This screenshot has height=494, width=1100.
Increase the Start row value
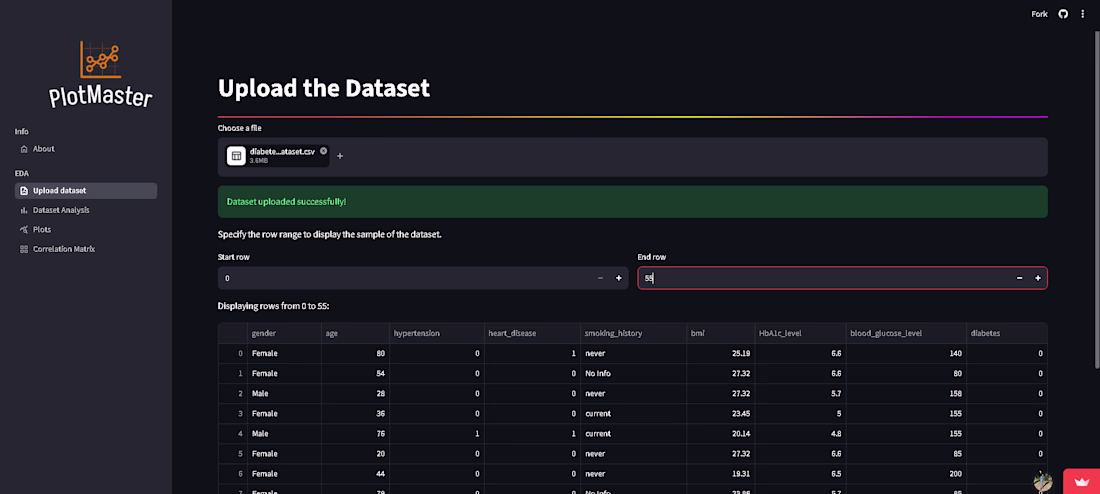[x=619, y=278]
